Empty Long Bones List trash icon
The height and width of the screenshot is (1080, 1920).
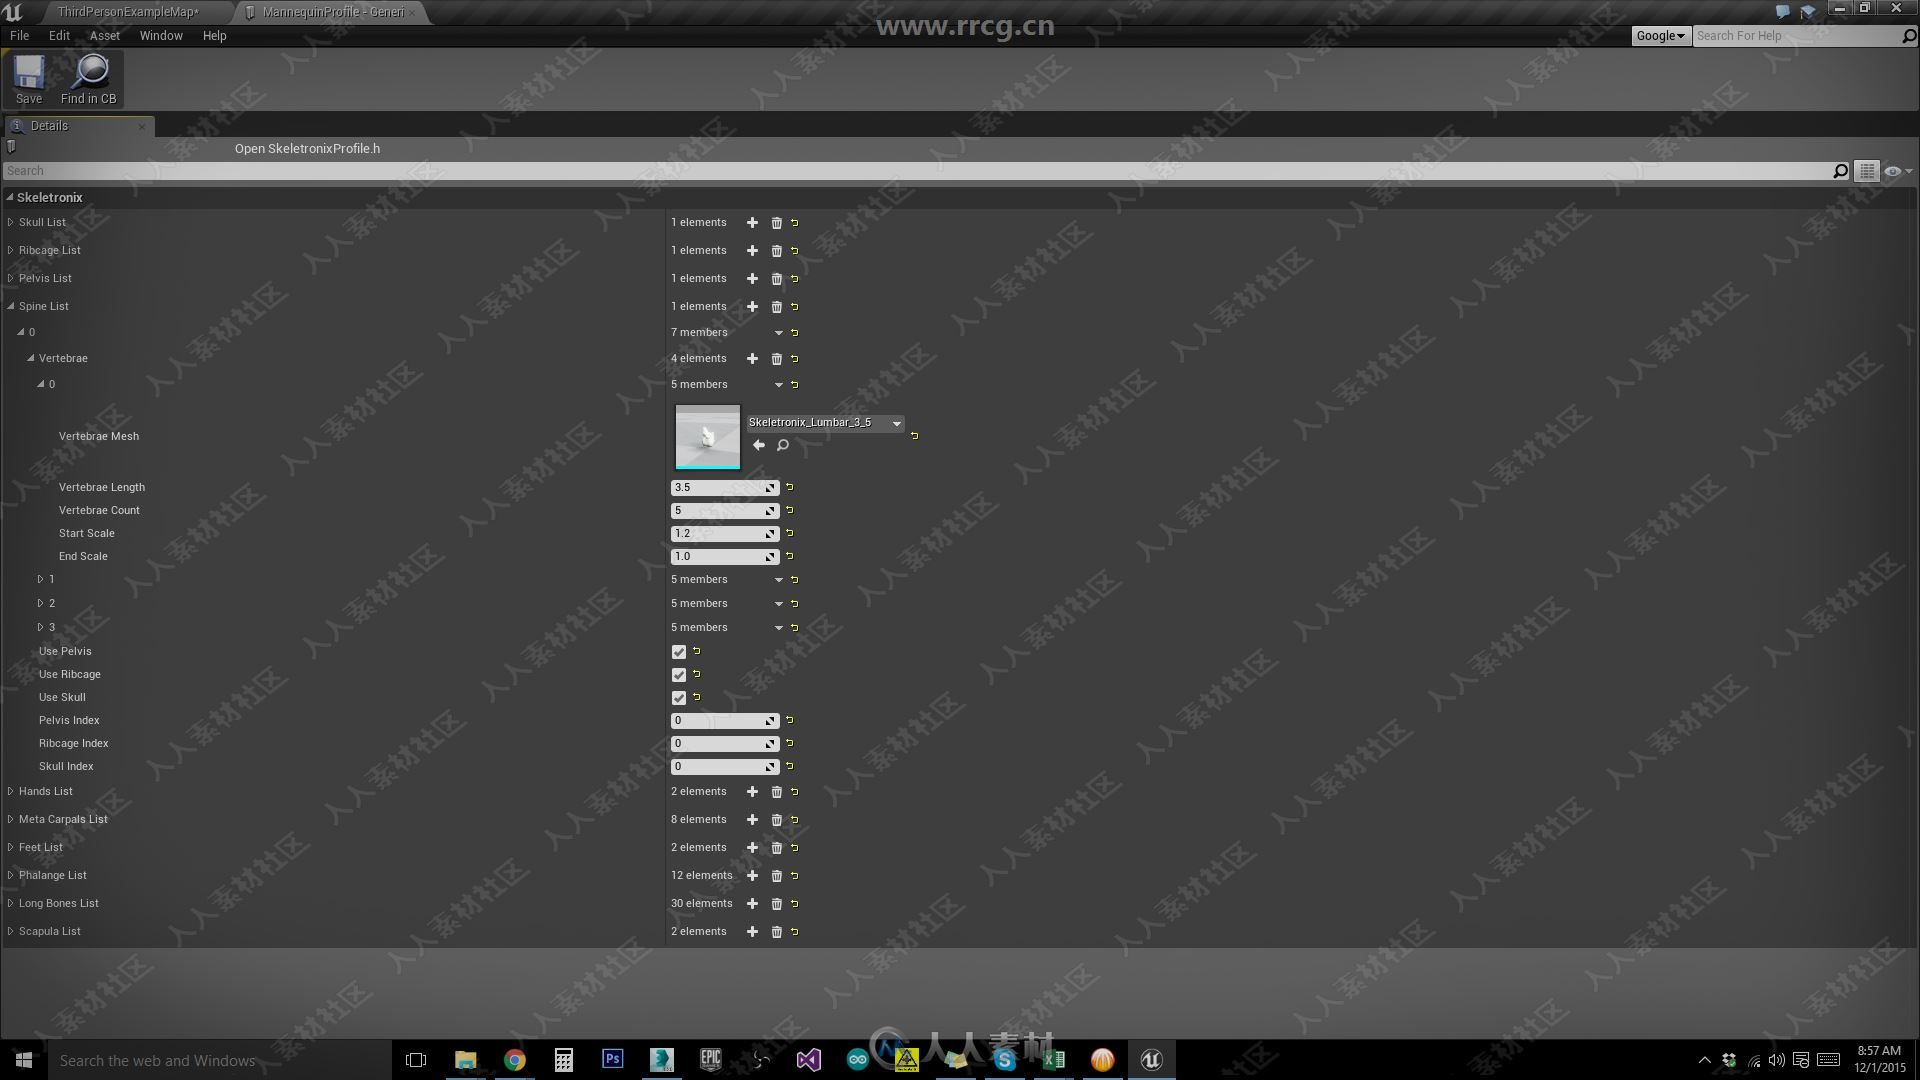(776, 904)
